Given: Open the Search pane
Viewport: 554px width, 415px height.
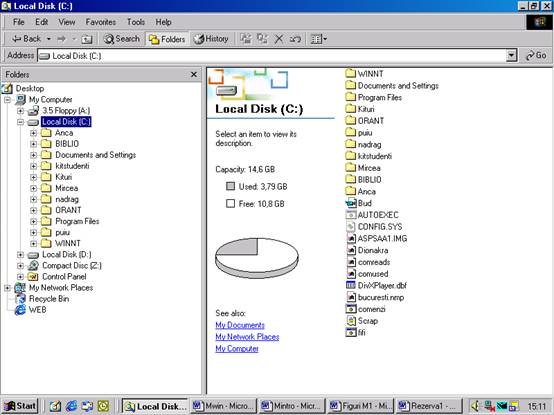Looking at the screenshot, I should tap(121, 39).
